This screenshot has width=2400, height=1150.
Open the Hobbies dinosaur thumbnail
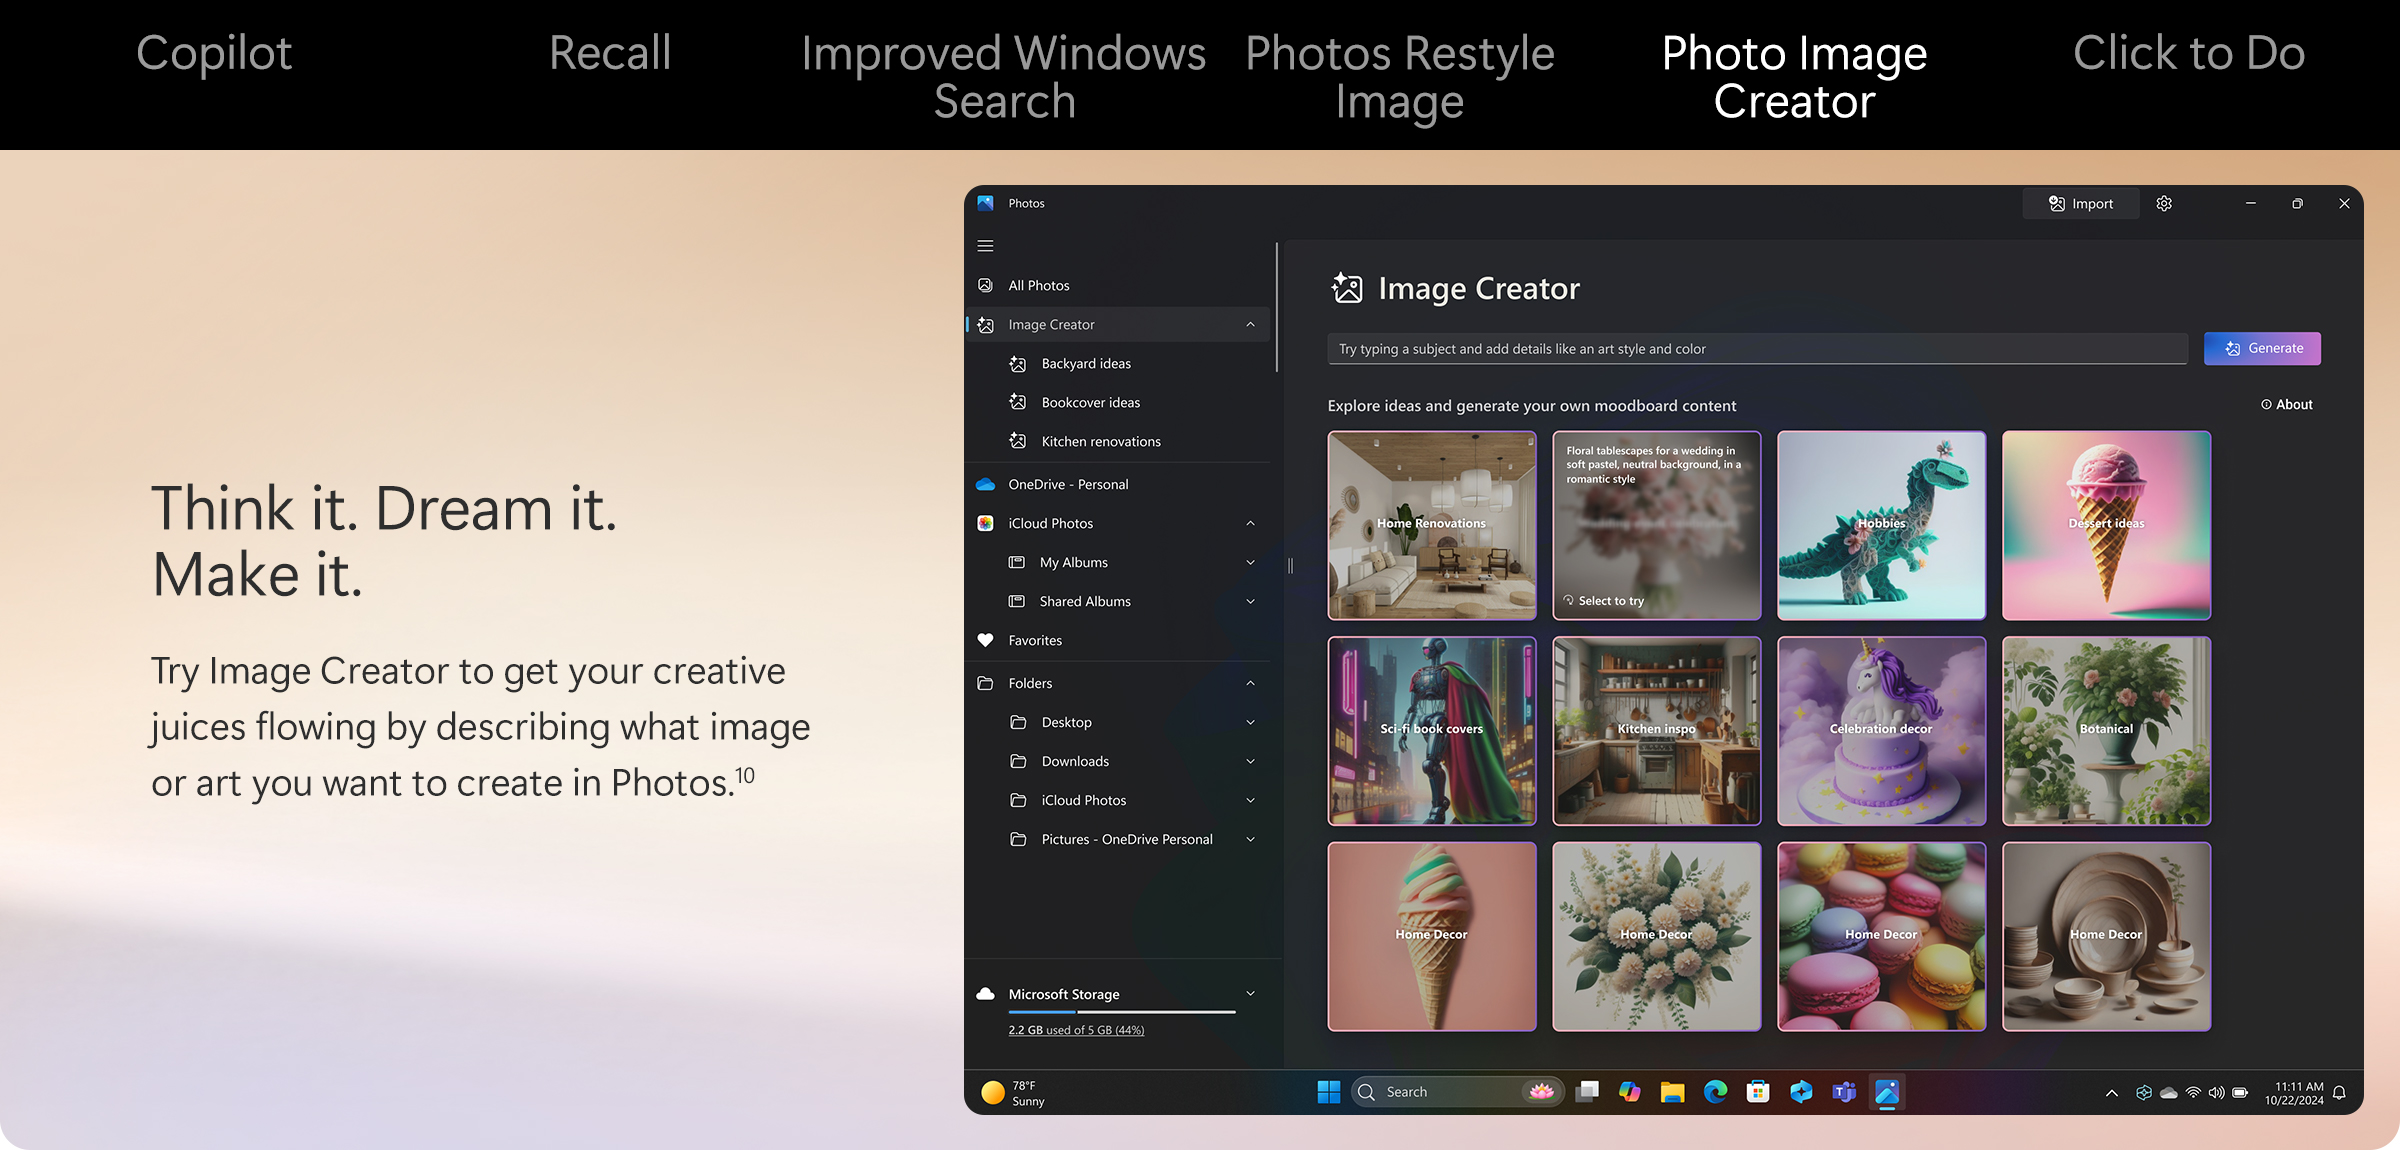(x=1881, y=525)
